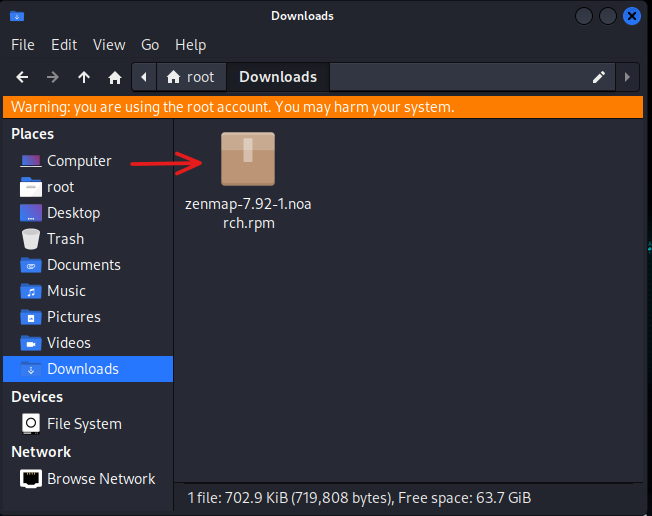652x516 pixels.
Task: Click the Music folder icon
Action: 31,291
